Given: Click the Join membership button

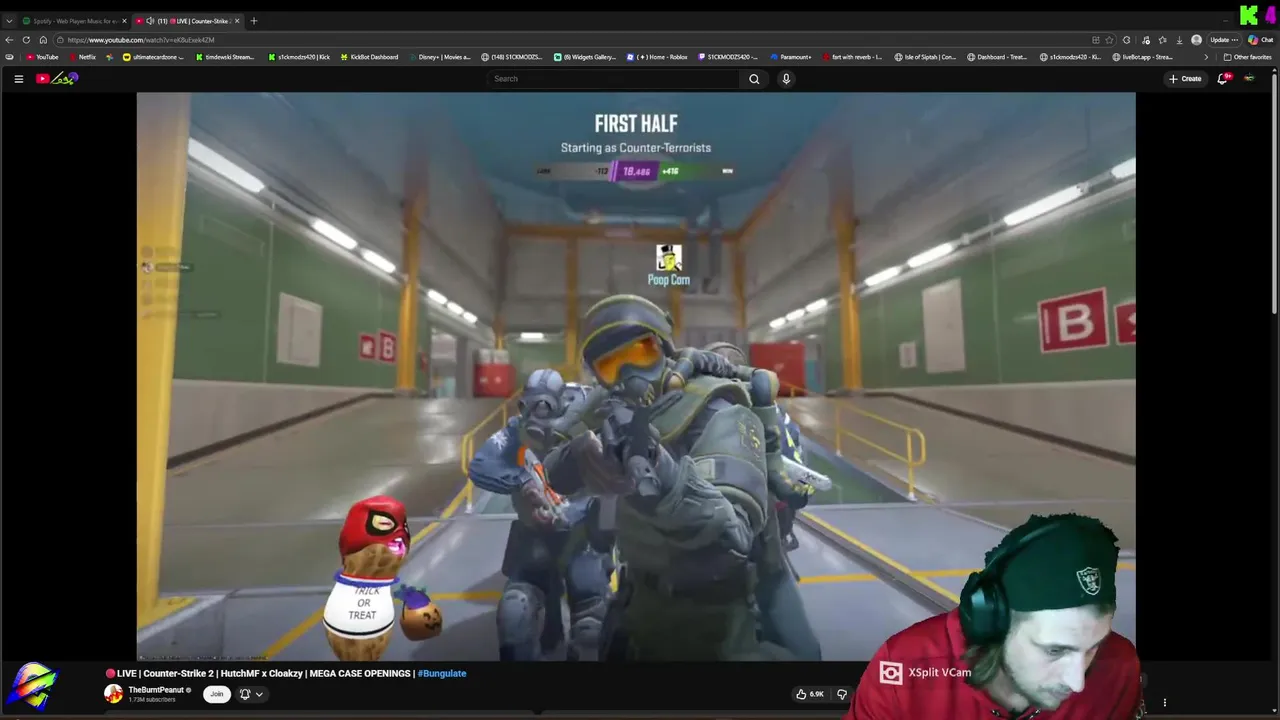Looking at the screenshot, I should click(x=216, y=694).
